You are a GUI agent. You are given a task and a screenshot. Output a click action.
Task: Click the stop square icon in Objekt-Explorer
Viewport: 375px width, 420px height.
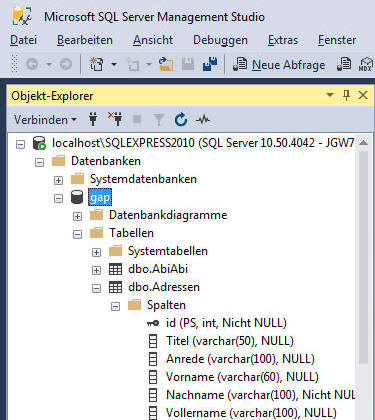tap(137, 119)
